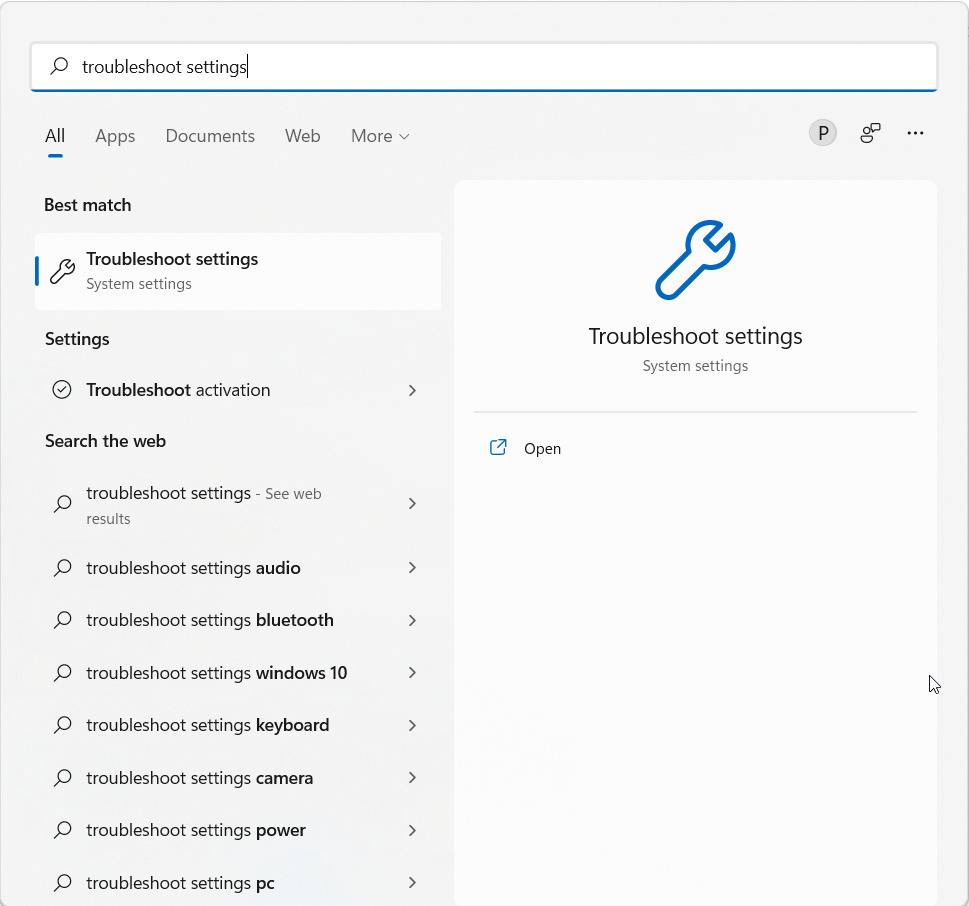Click inside the search input field
The height and width of the screenshot is (906, 969).
click(400, 66)
